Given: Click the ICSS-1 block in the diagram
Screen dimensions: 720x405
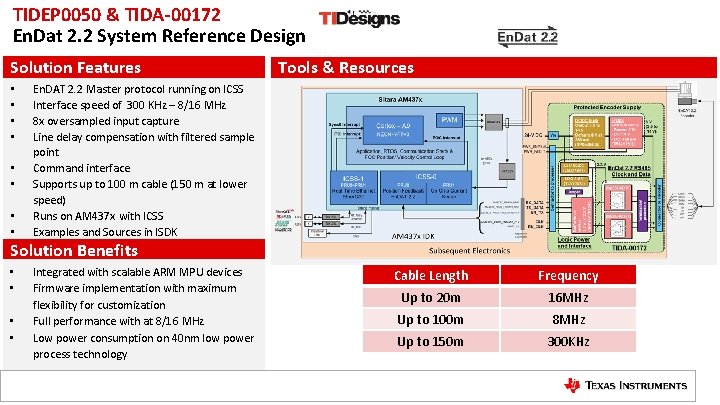Looking at the screenshot, I should [354, 187].
